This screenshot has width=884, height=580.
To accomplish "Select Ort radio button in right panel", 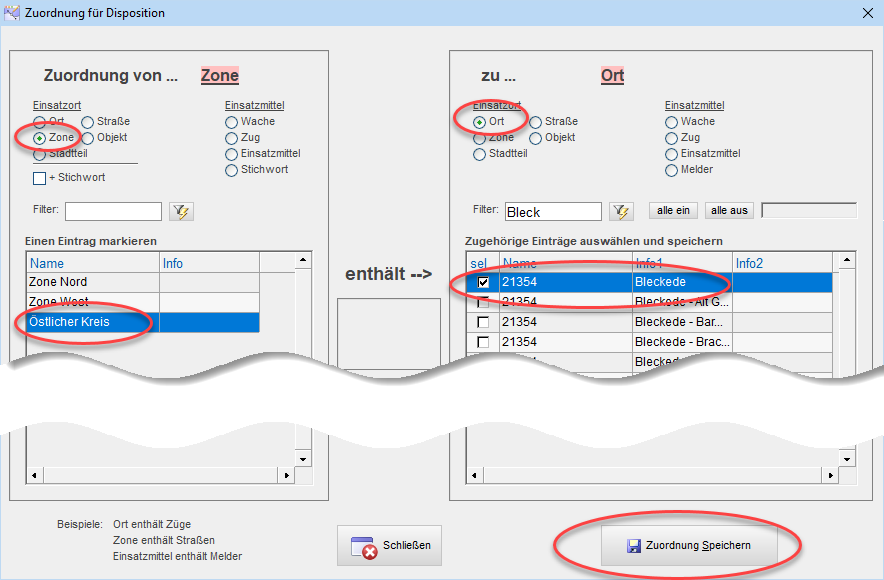I will click(480, 121).
